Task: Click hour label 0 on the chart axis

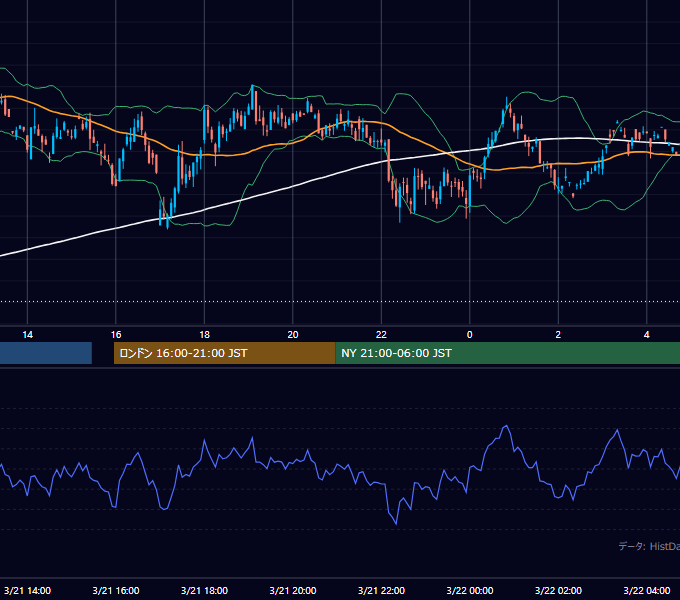Action: click(x=470, y=335)
